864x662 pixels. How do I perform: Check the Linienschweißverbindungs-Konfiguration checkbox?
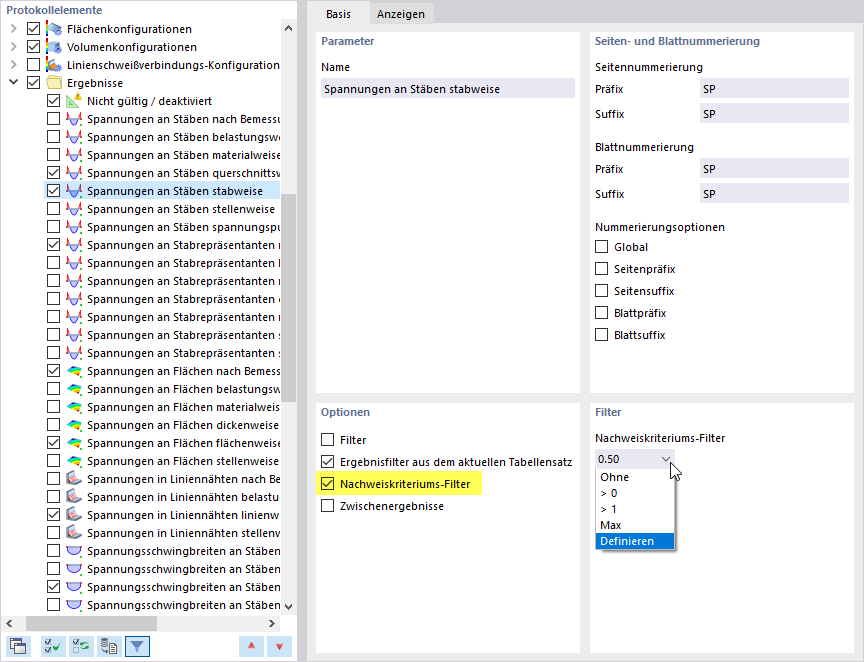34,65
